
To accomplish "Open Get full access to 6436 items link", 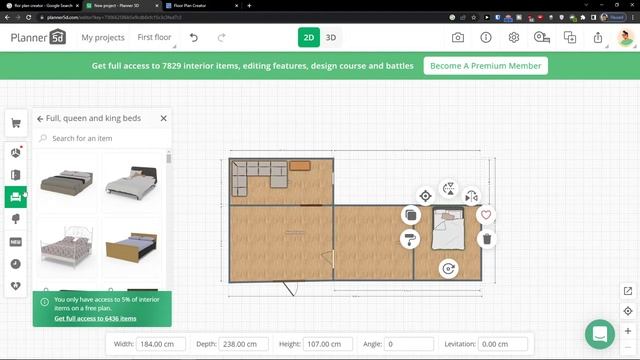I will tap(95, 318).
